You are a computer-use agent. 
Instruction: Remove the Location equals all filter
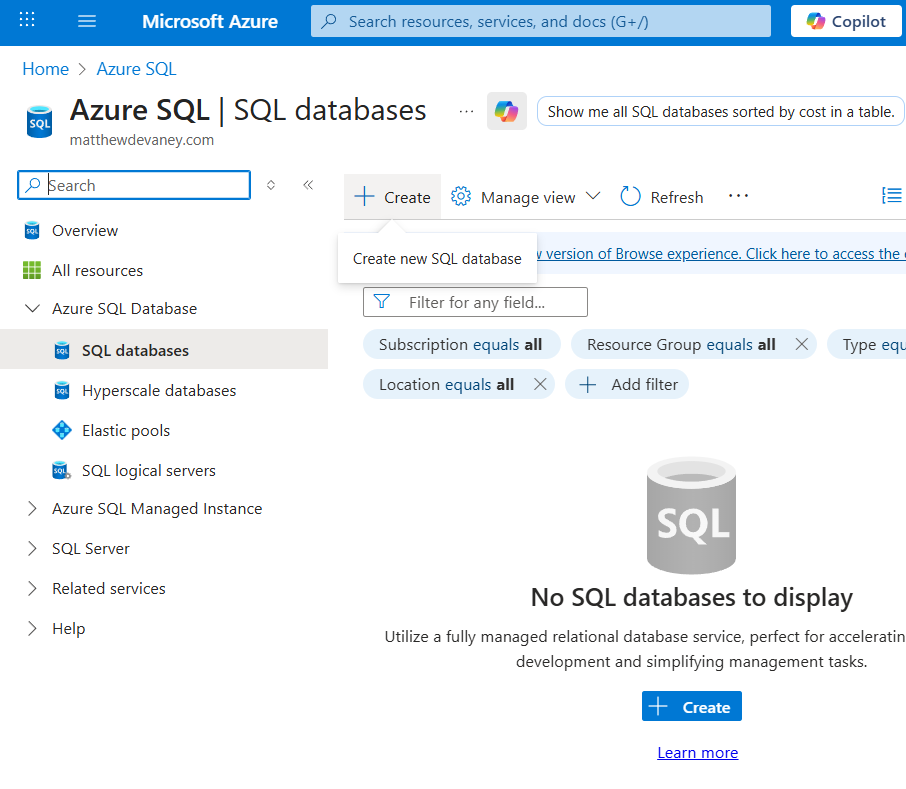540,384
